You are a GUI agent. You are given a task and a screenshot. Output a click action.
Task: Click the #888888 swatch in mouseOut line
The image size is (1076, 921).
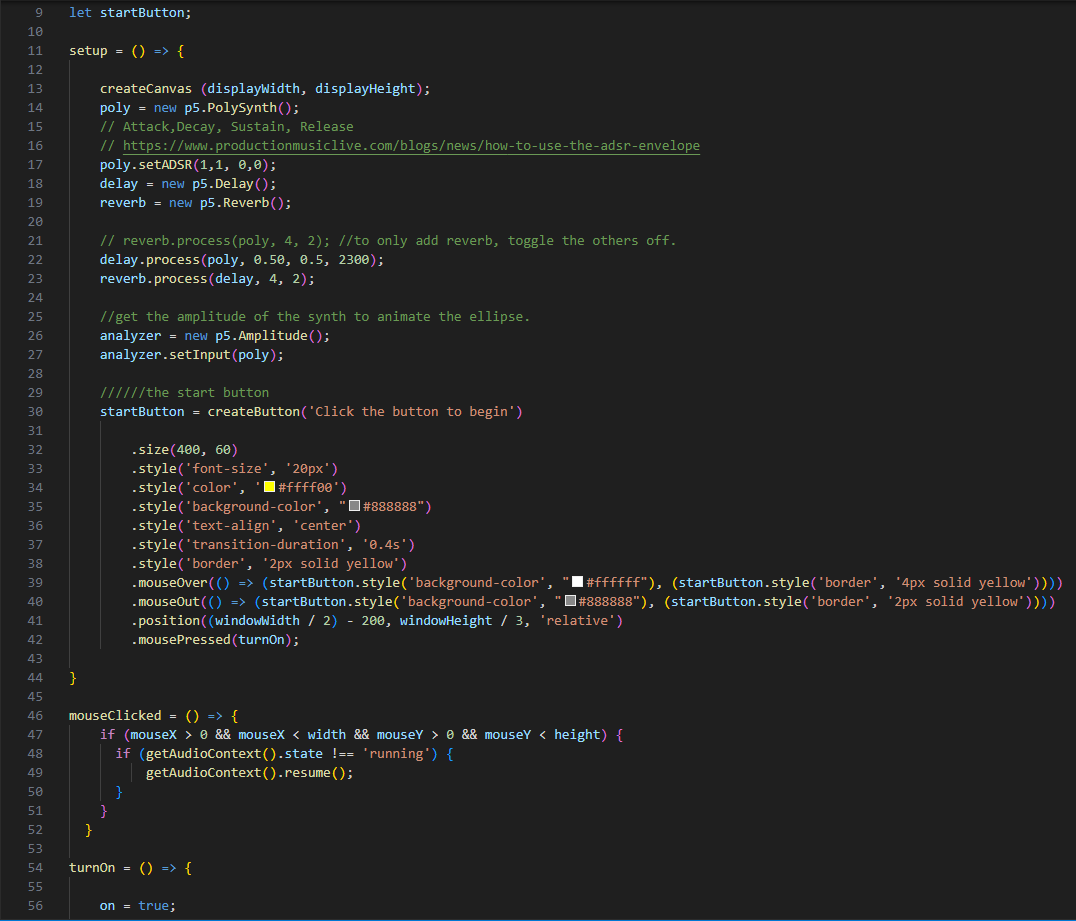(x=570, y=601)
